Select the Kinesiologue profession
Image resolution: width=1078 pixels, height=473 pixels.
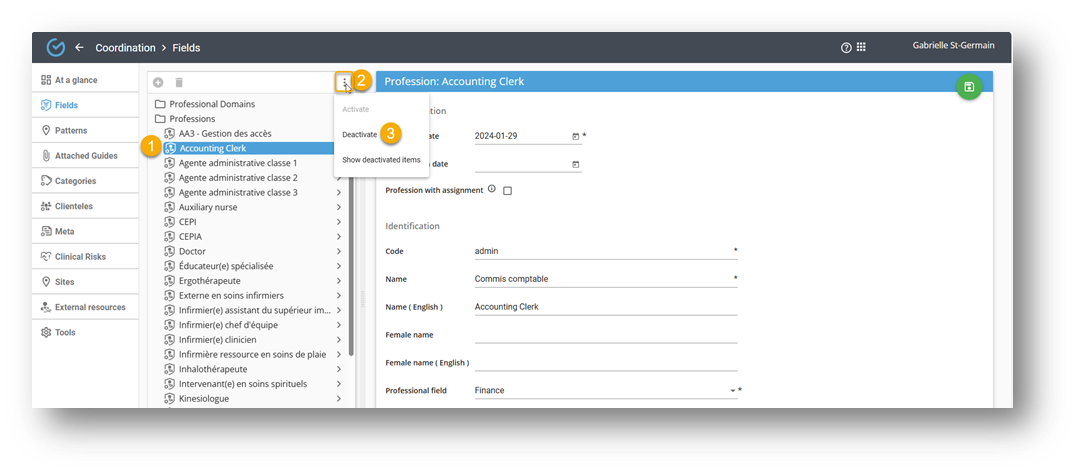pos(203,399)
